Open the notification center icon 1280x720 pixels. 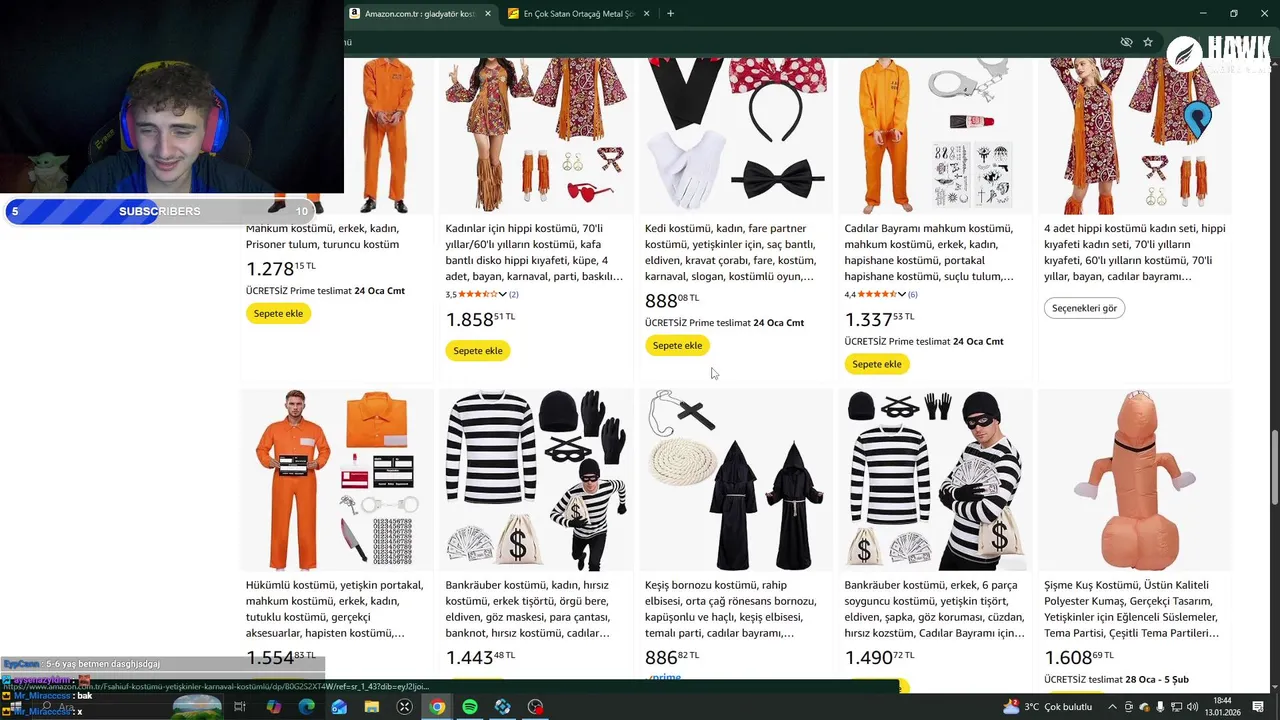tap(1258, 707)
